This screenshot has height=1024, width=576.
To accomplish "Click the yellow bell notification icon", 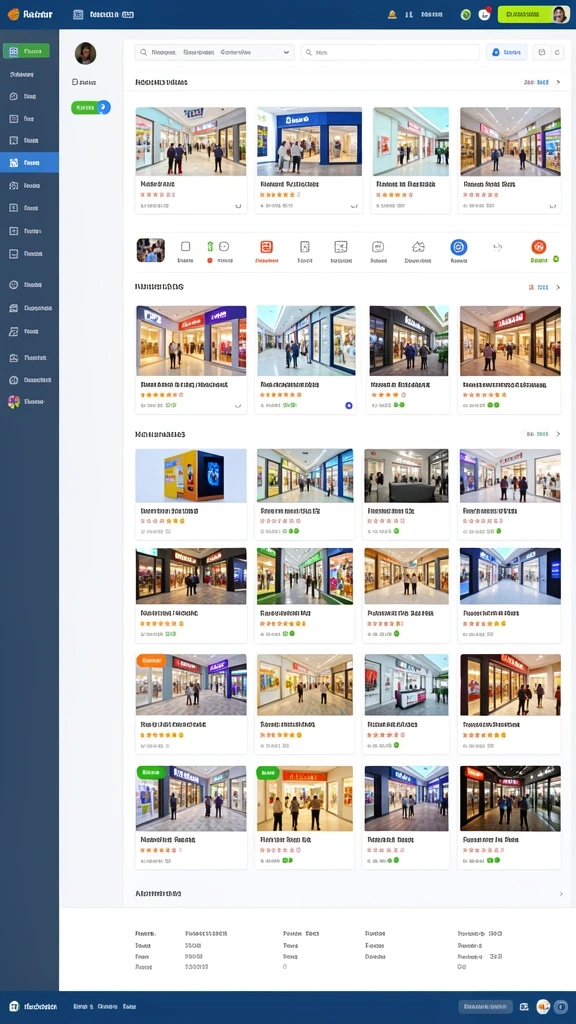I will pos(392,14).
